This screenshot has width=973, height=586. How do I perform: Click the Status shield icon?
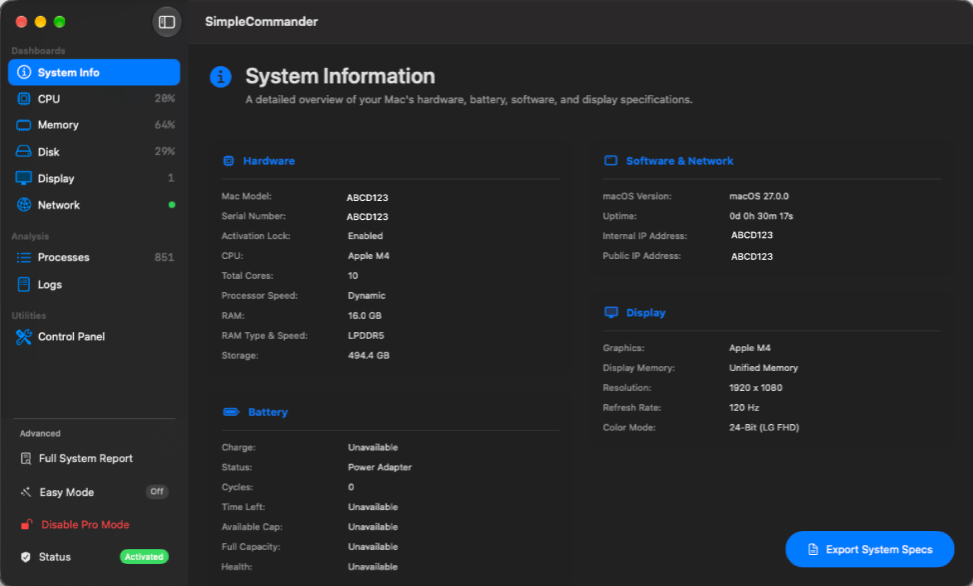[x=25, y=557]
